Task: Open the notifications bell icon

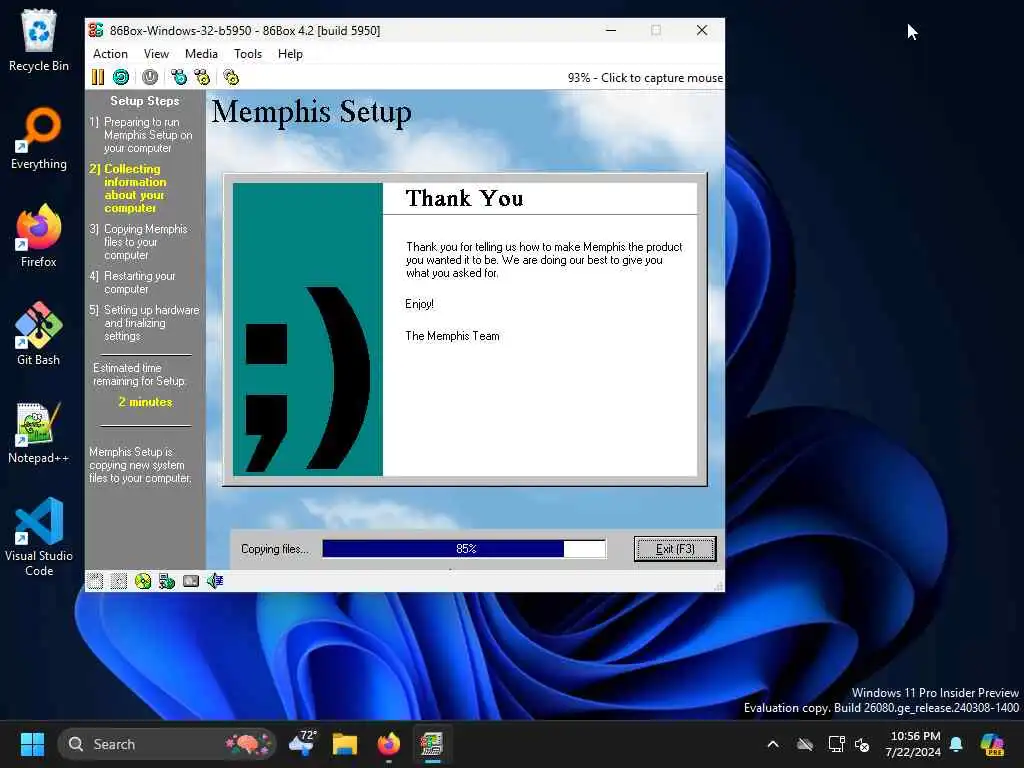Action: tap(956, 744)
